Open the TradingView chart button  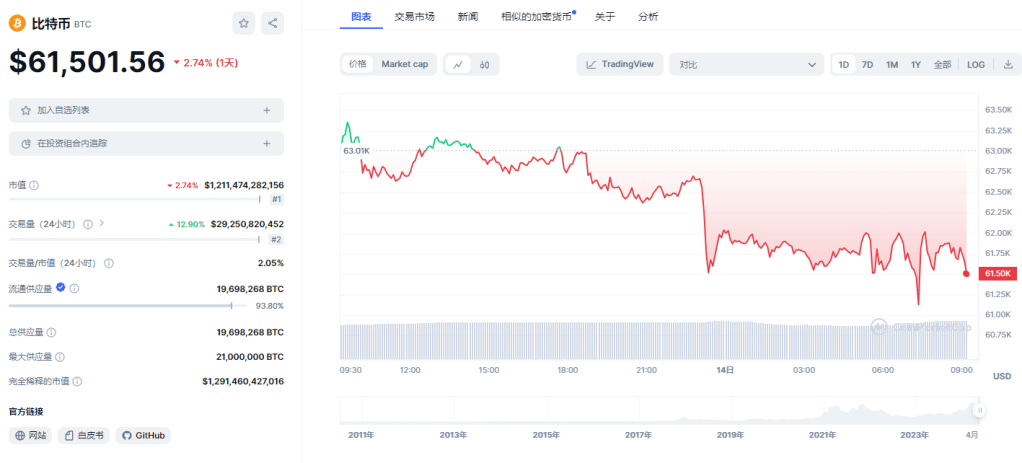tap(620, 64)
